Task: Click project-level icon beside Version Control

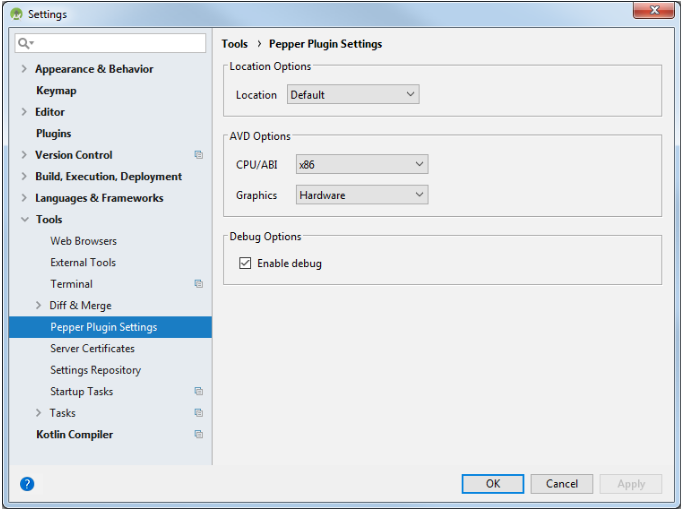Action: tap(198, 155)
